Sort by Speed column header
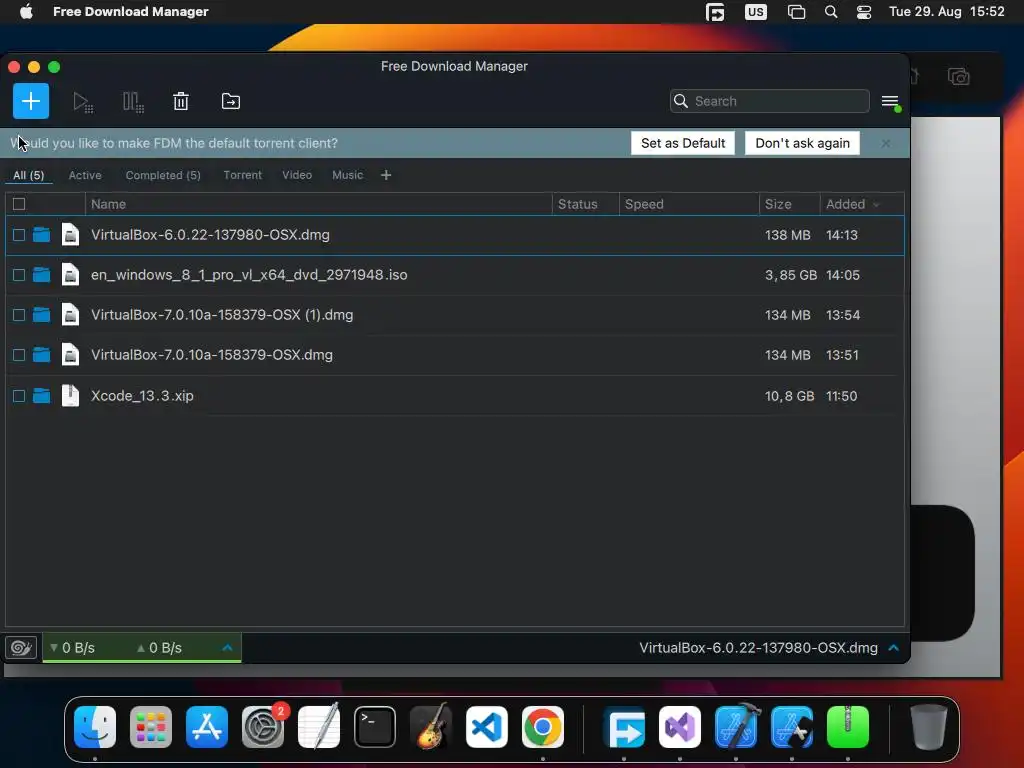The height and width of the screenshot is (768, 1024). pos(689,204)
